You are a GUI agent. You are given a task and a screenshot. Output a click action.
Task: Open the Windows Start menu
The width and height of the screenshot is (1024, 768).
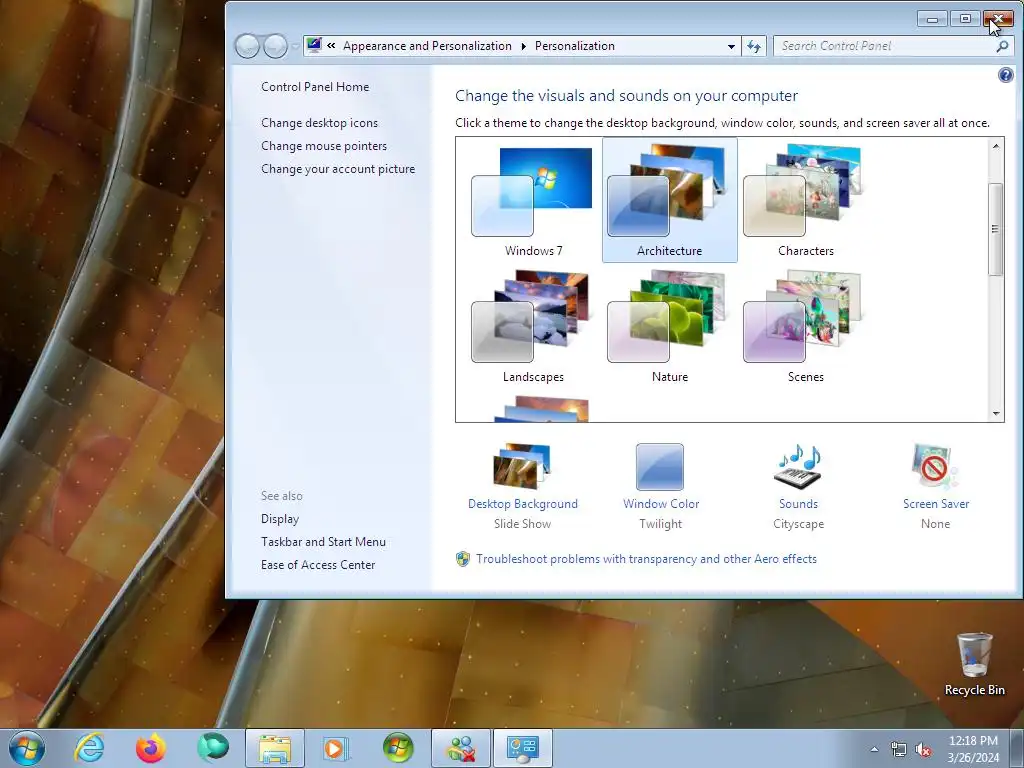pos(27,748)
